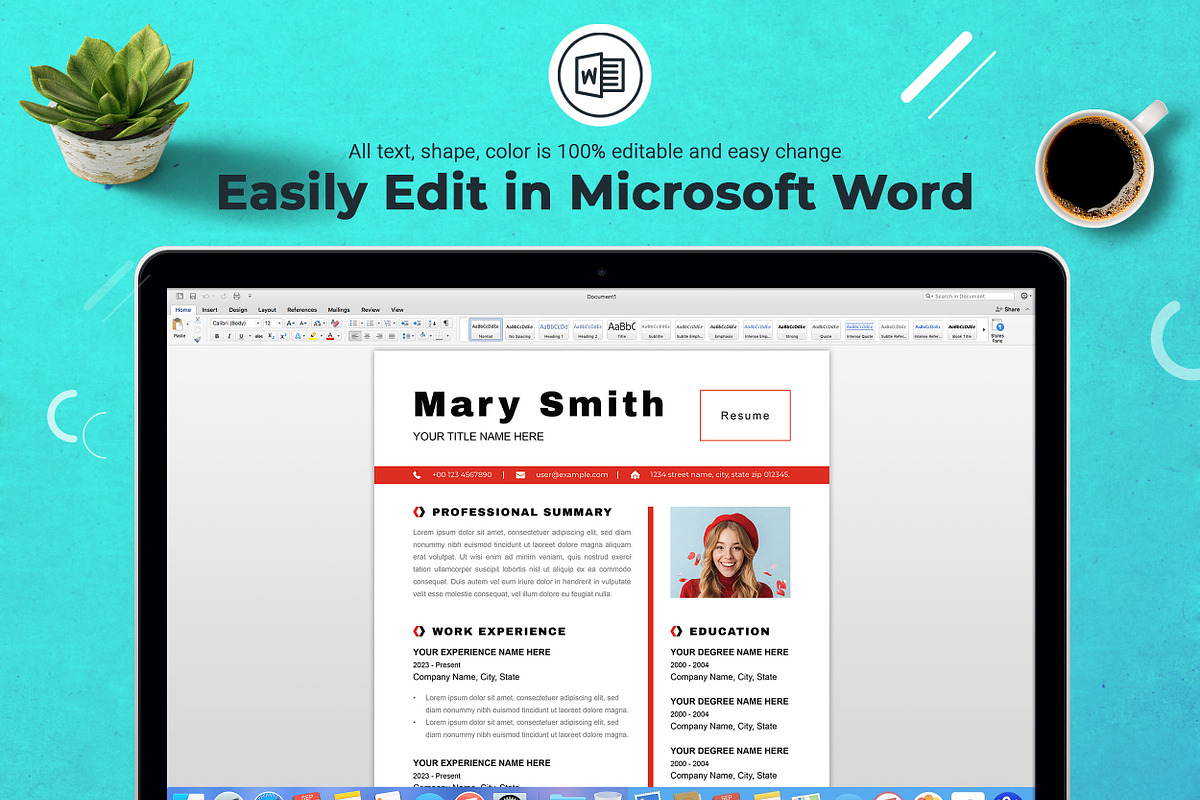Apply the Book Title style
Screen dimensions: 1200x800
(962, 330)
